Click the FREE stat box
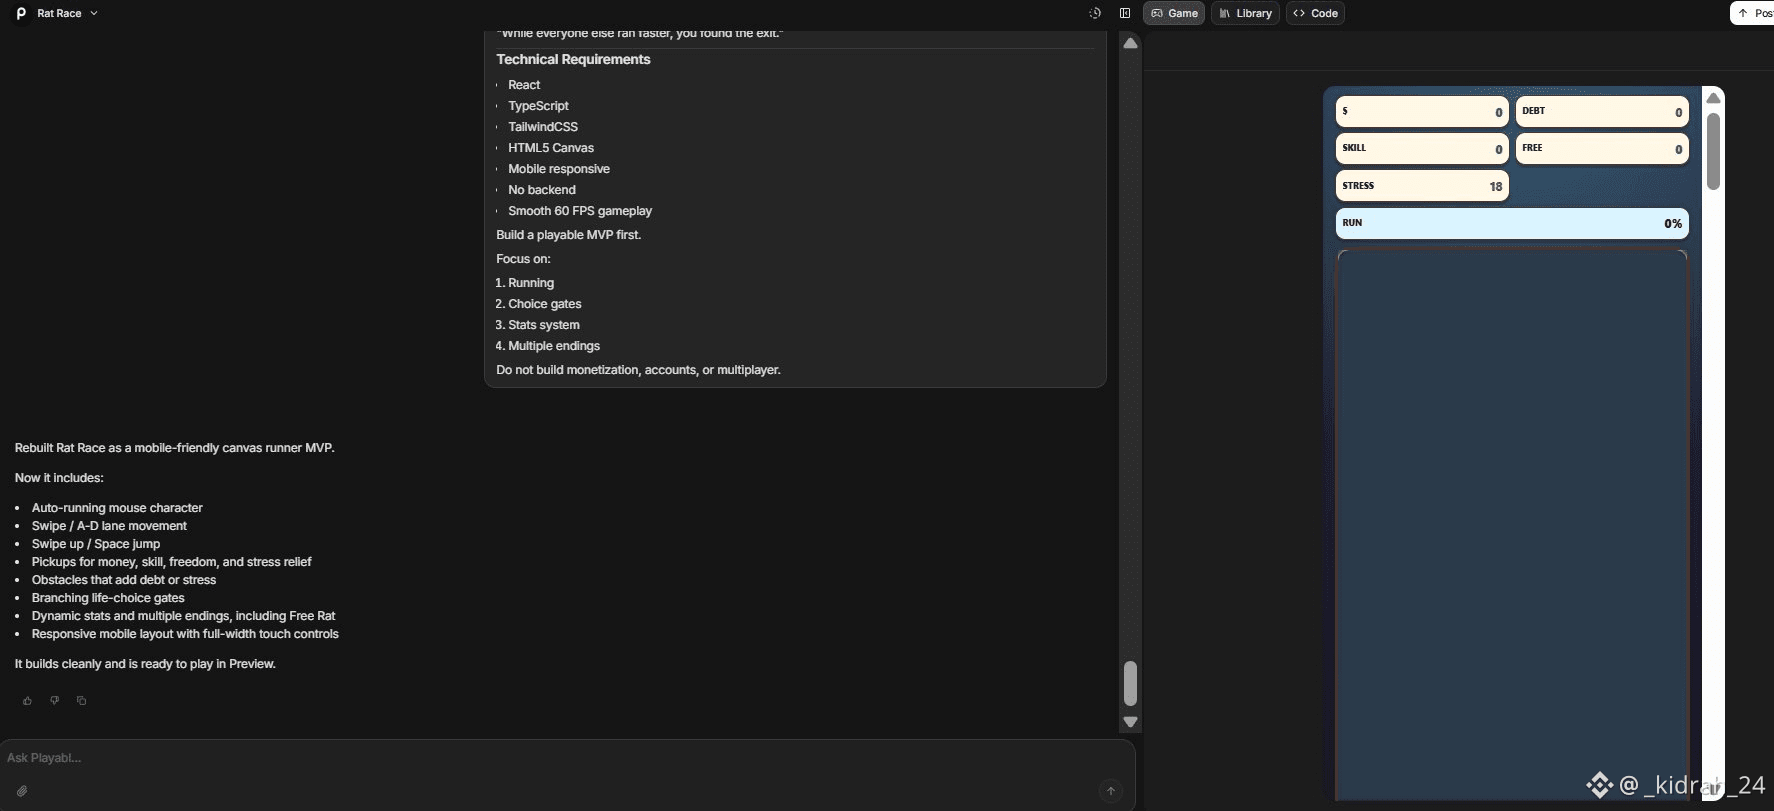Screen dimensions: 1774x811 [1602, 148]
